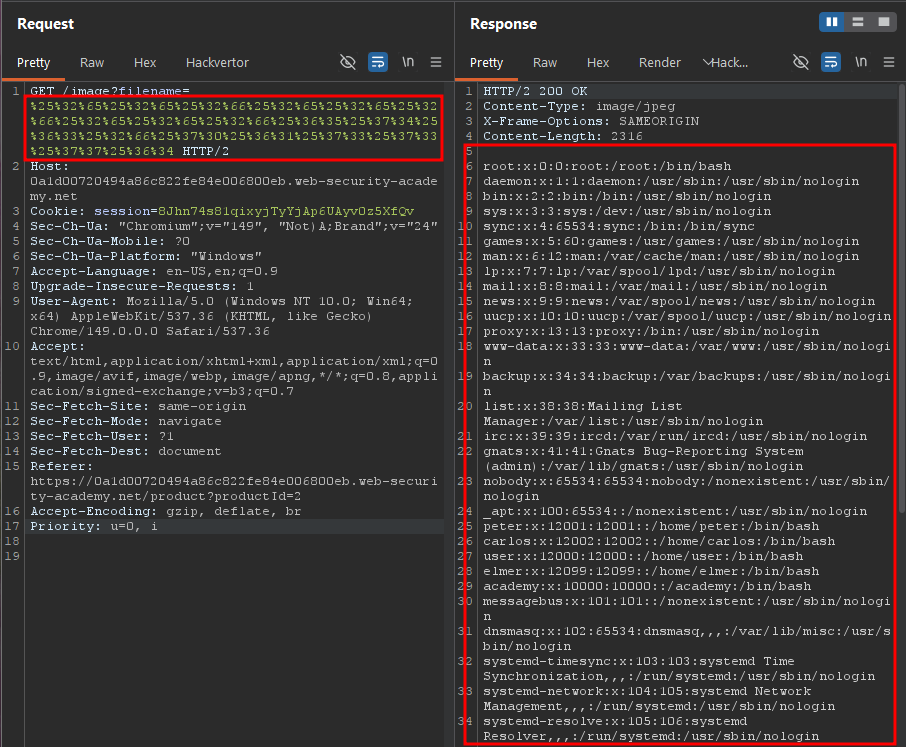The height and width of the screenshot is (747, 906).
Task: Switch Response view to the Pretty tab
Action: point(487,62)
